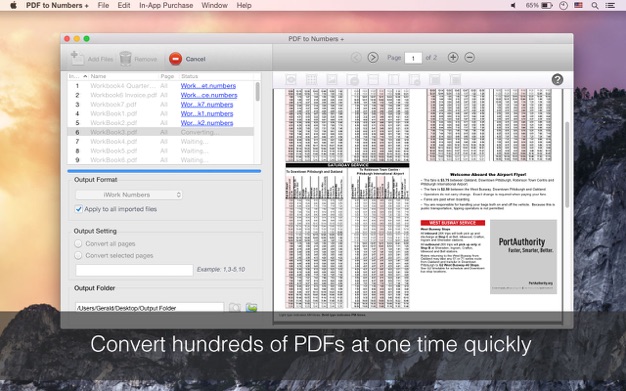Cancel the conversion with the red icon
The image size is (626, 391).
(175, 59)
